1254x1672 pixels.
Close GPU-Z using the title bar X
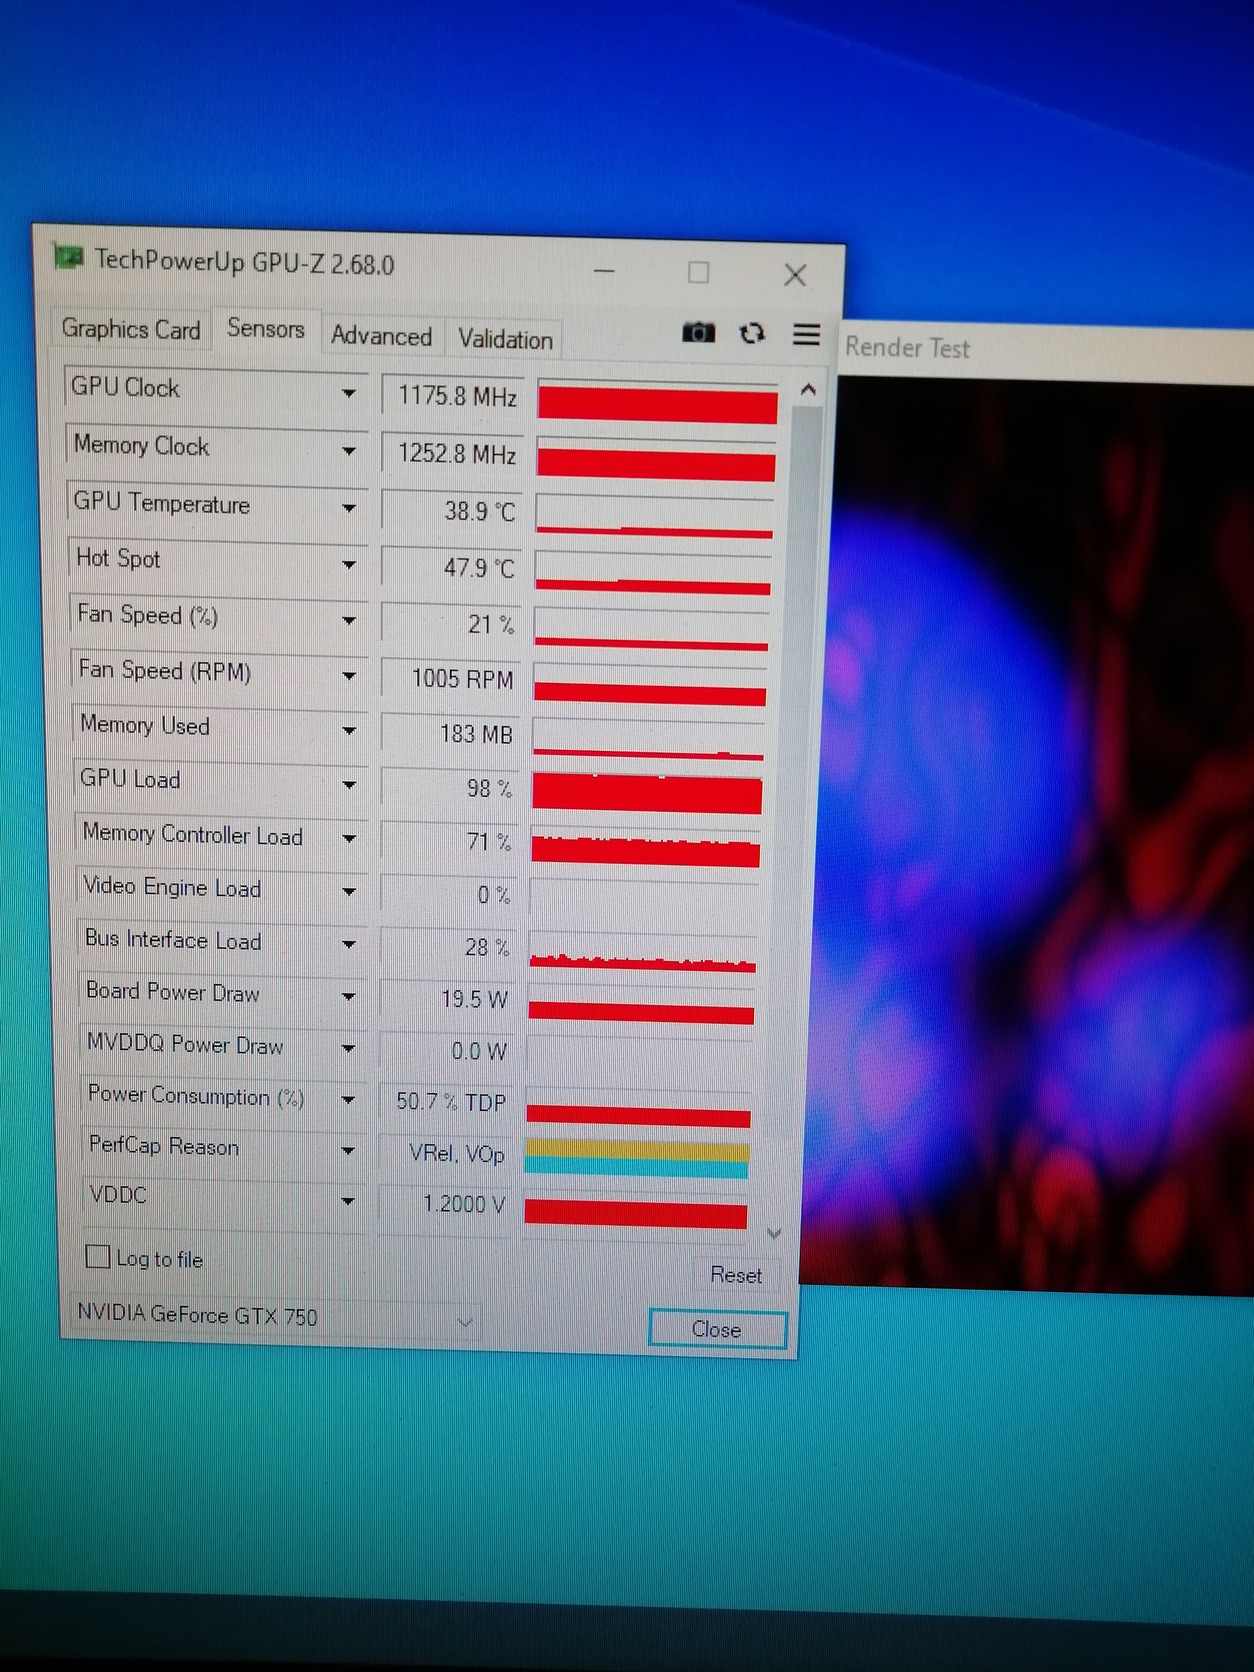tap(795, 275)
